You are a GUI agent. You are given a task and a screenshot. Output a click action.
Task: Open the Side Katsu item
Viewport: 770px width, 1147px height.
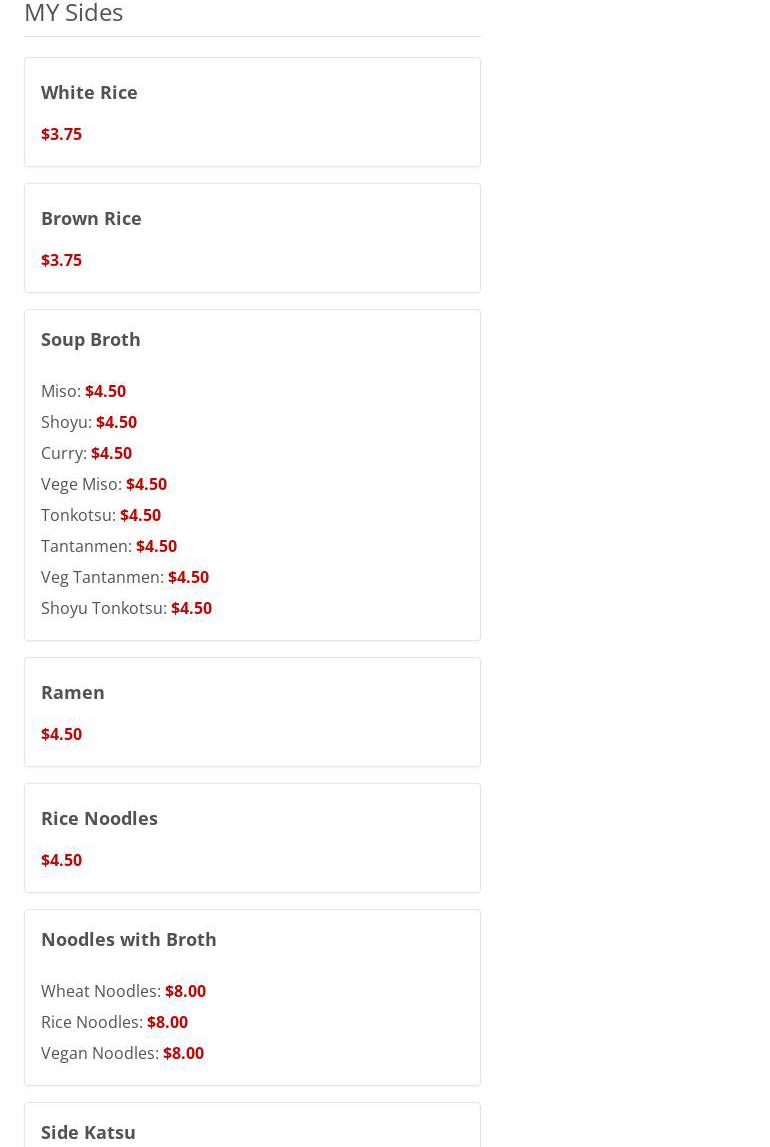click(88, 1132)
